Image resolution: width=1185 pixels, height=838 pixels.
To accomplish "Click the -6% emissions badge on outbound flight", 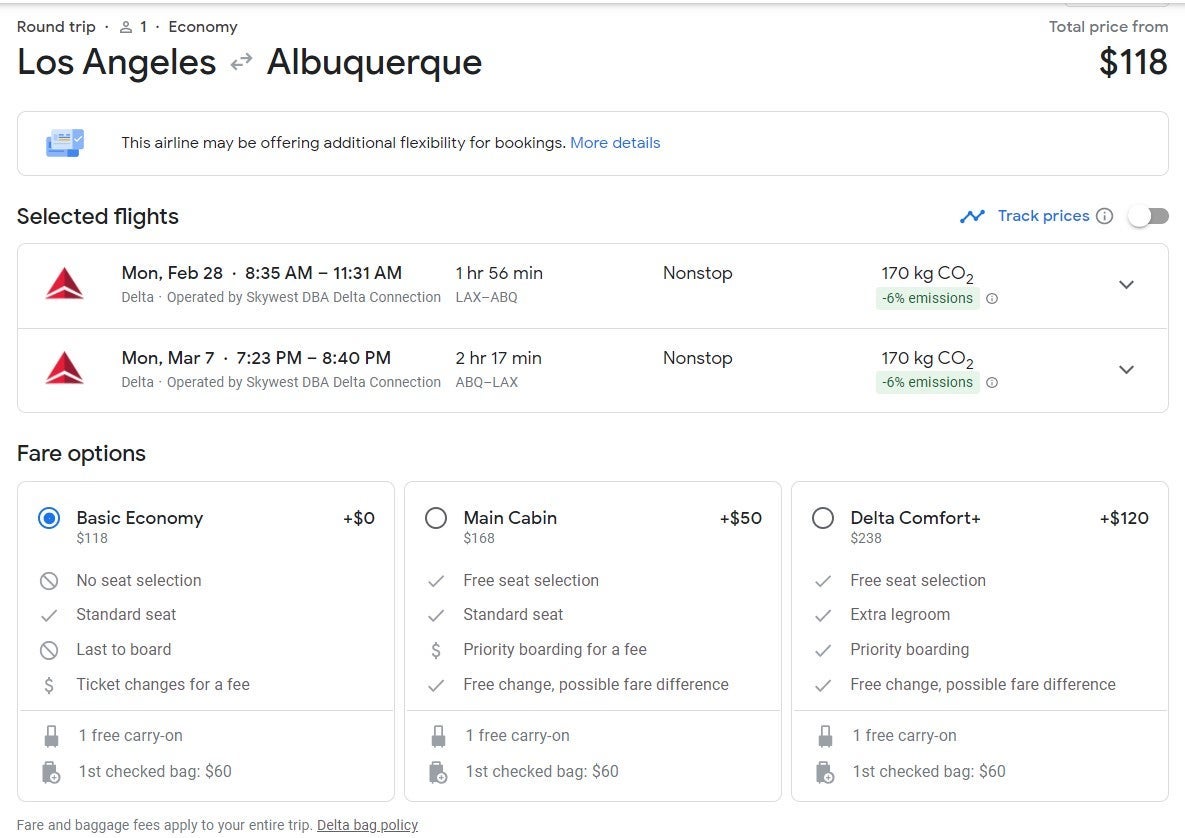I will (x=927, y=298).
